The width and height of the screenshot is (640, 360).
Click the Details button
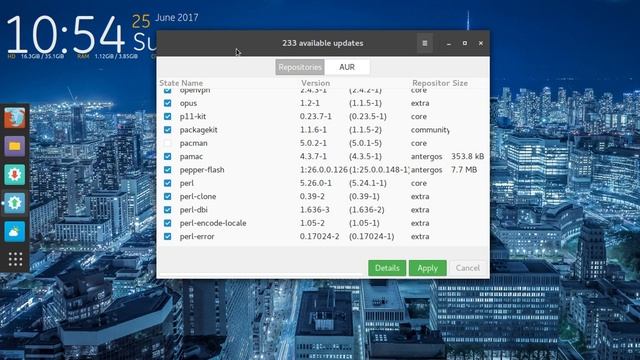tap(387, 268)
